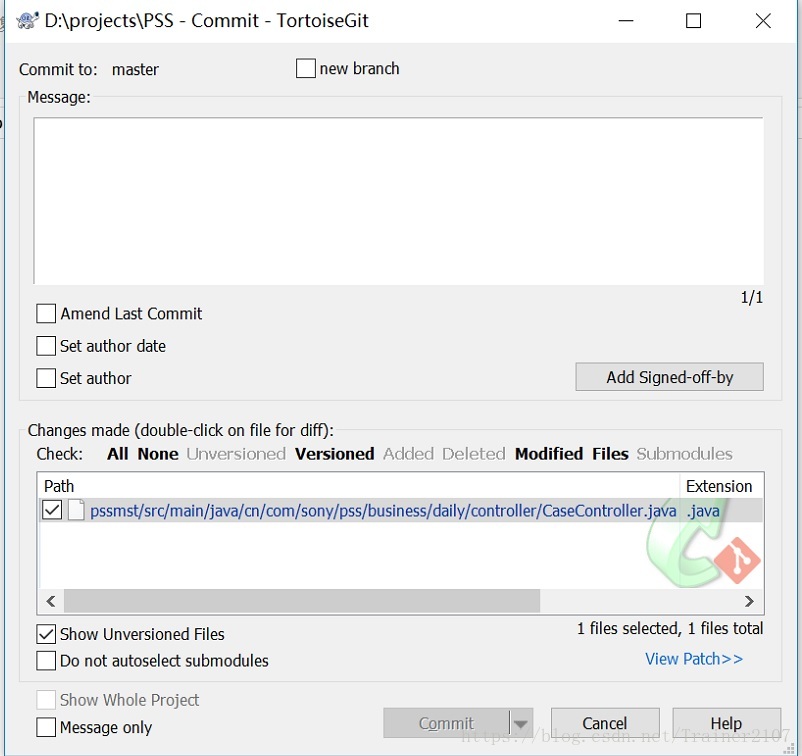Sort list by the Extension column header

click(721, 486)
